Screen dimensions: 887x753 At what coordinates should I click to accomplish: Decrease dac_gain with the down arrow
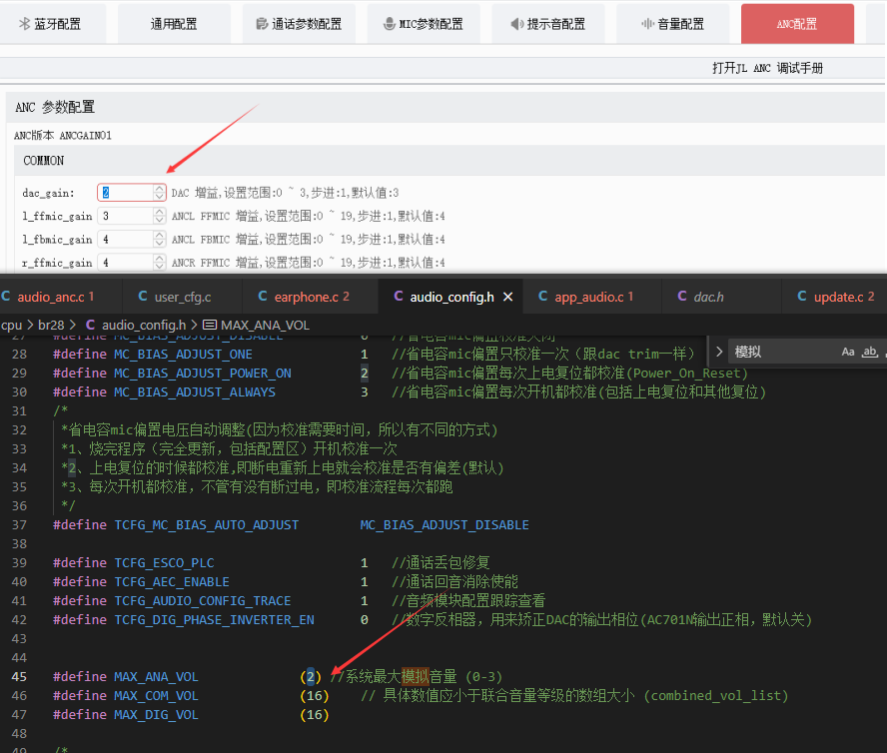(160, 197)
